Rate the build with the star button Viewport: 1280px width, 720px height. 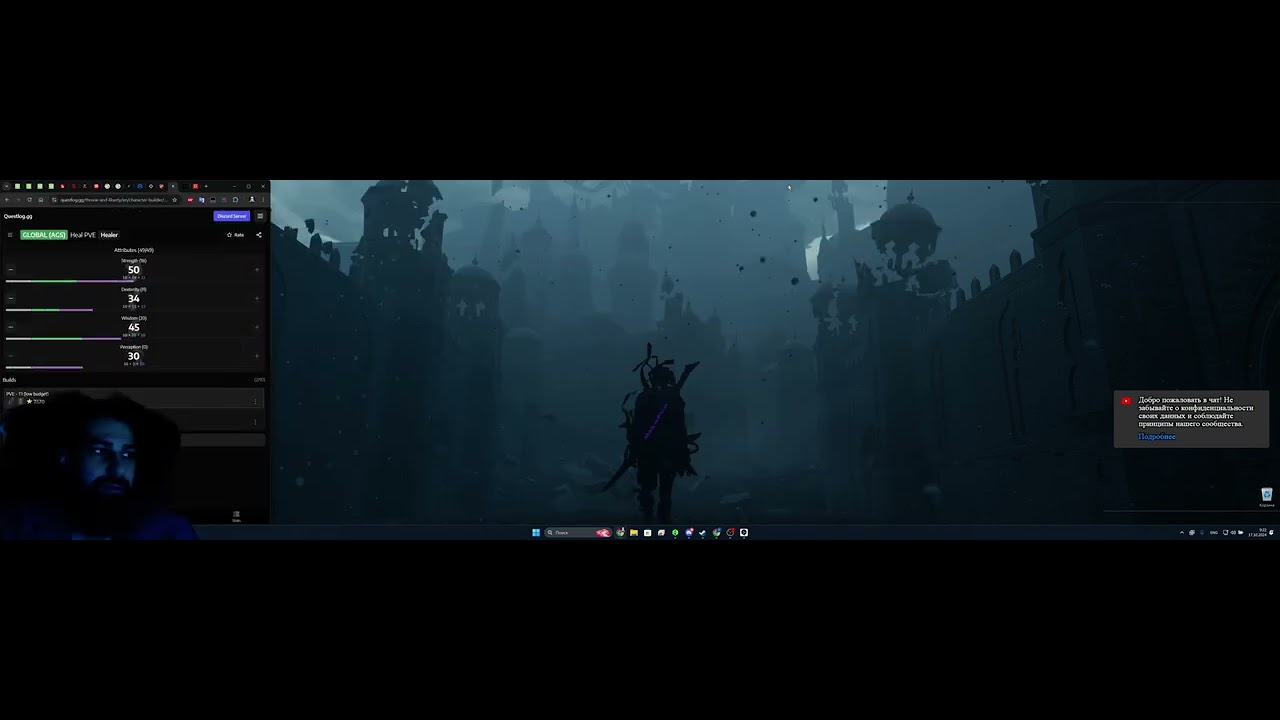coord(236,235)
